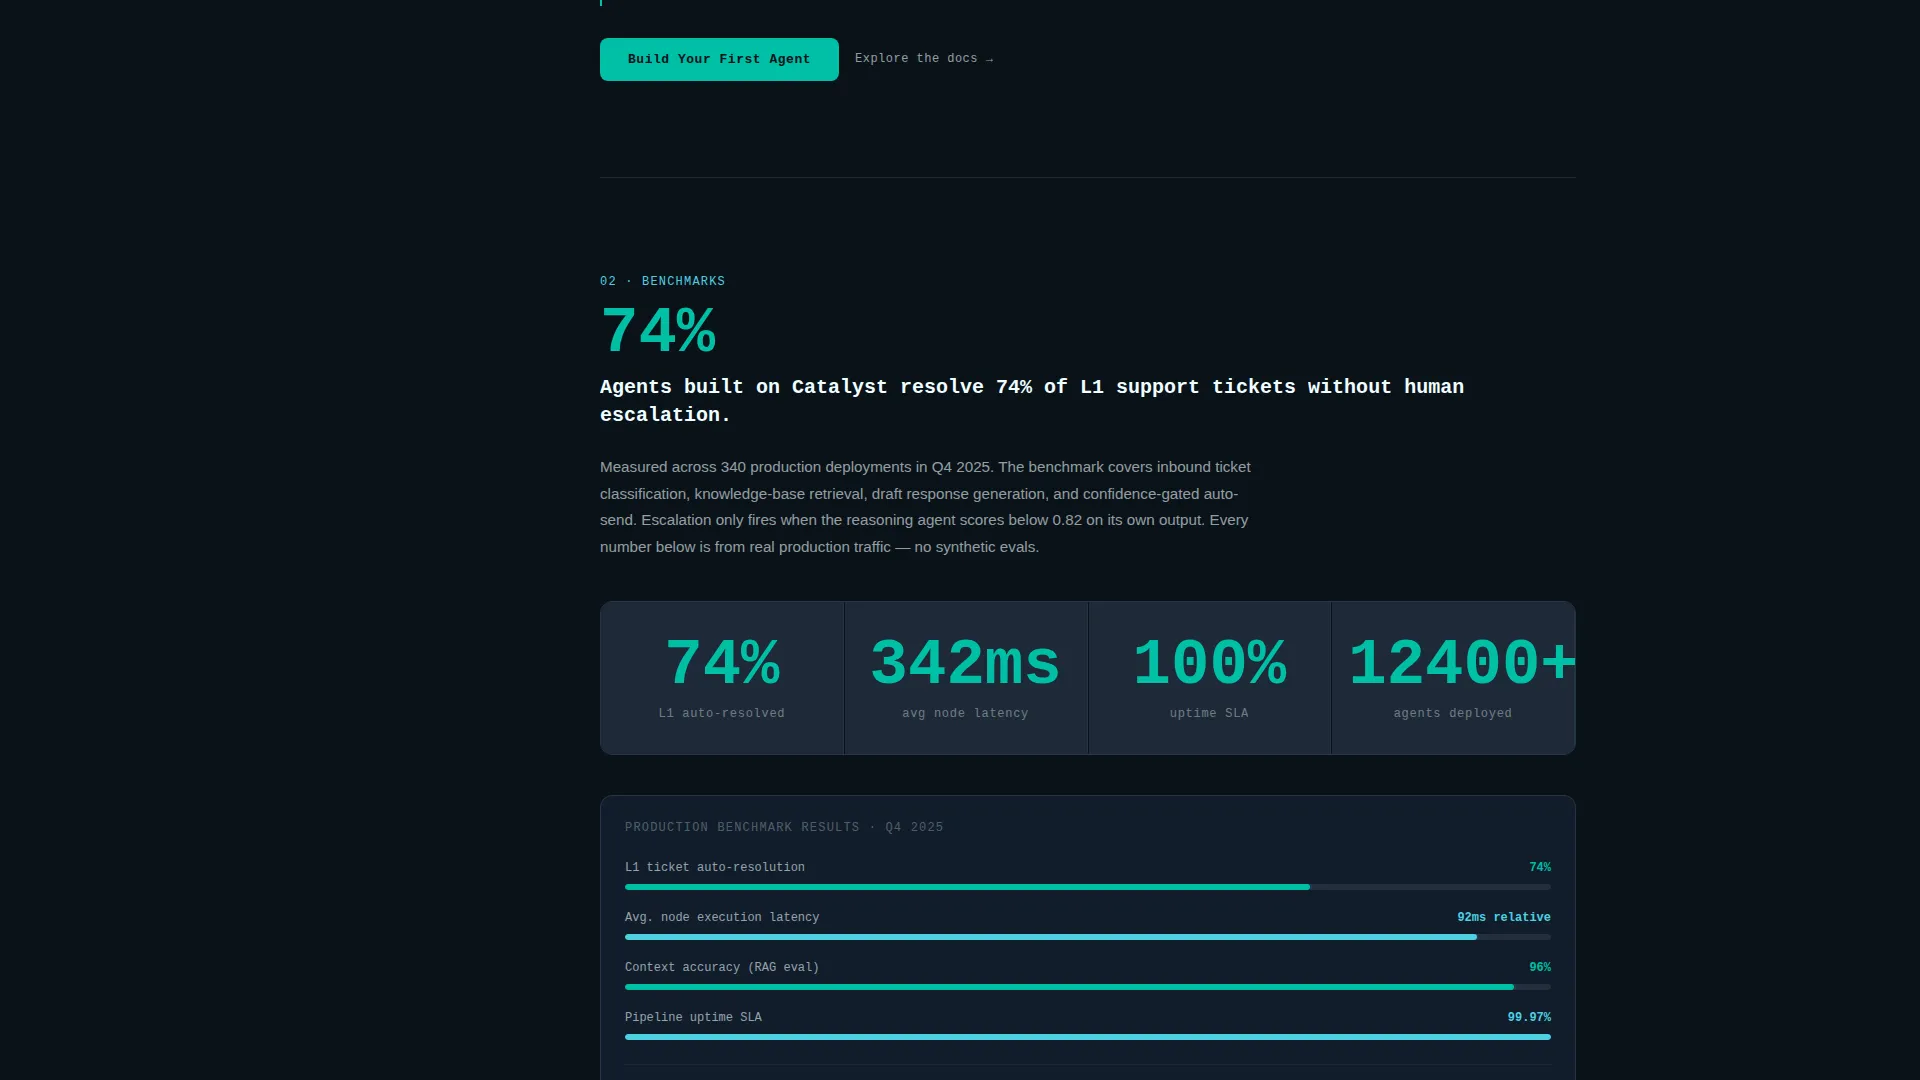The height and width of the screenshot is (1080, 1920).
Task: Click the Context accuracy (RAG eval) label
Action: click(722, 967)
